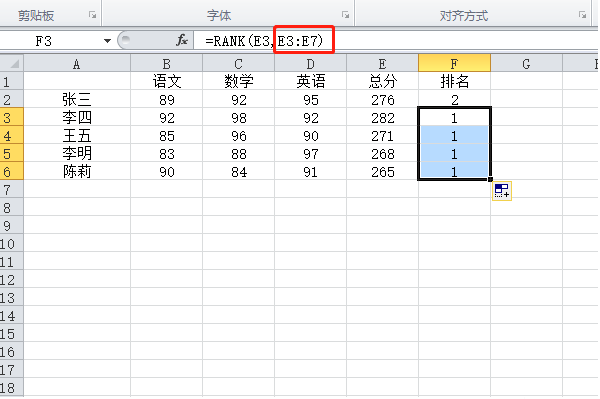This screenshot has width=600, height=399.
Task: Select row 10 header
Action: [12, 243]
